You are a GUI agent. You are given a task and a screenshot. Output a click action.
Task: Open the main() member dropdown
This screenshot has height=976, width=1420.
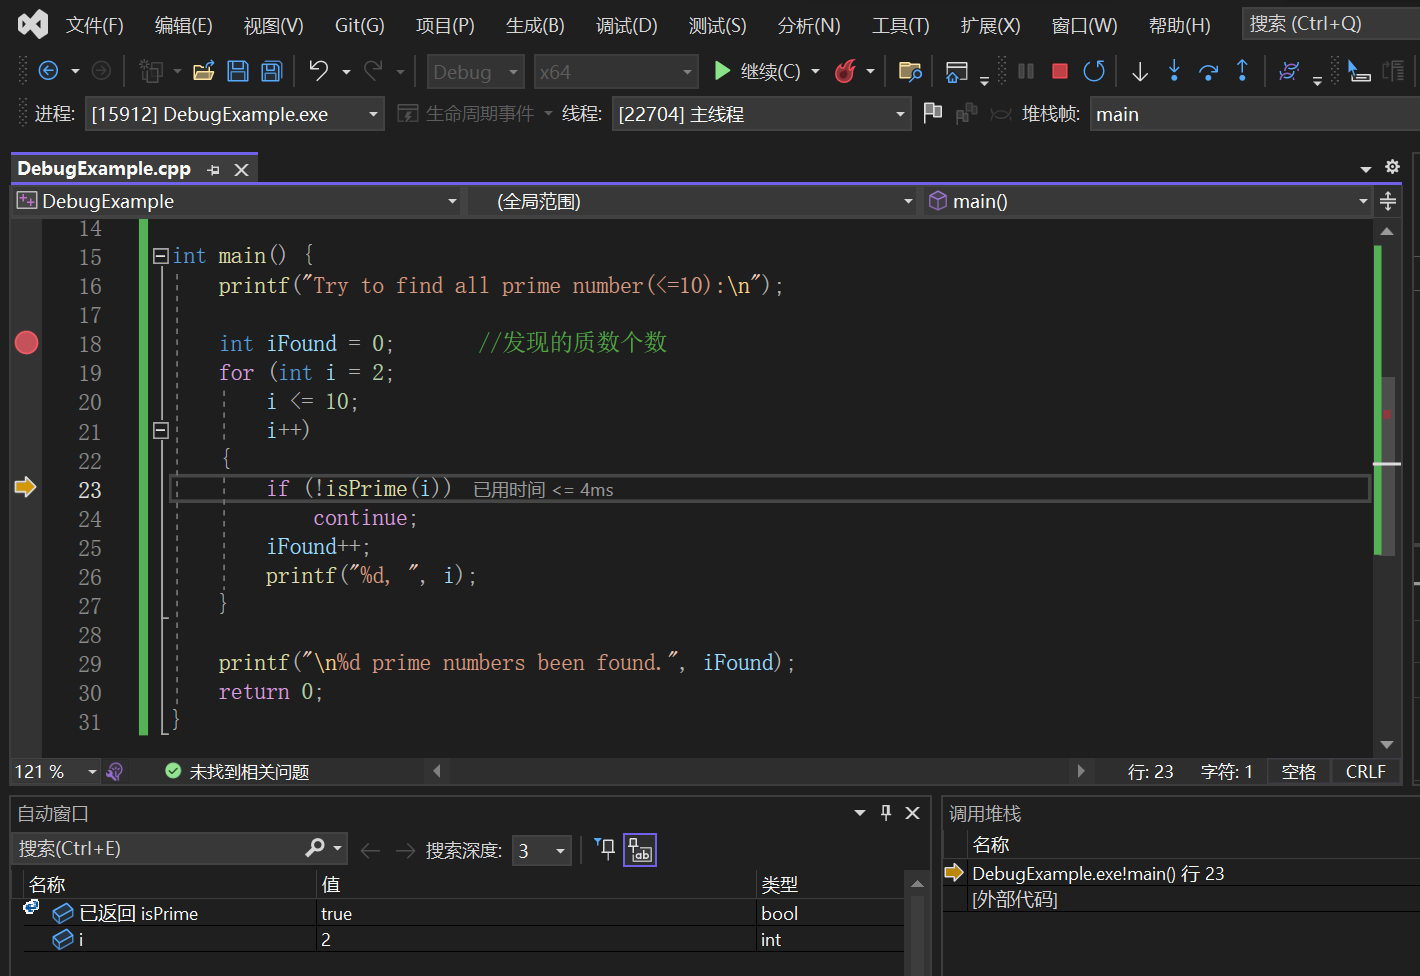pyautogui.click(x=1148, y=202)
